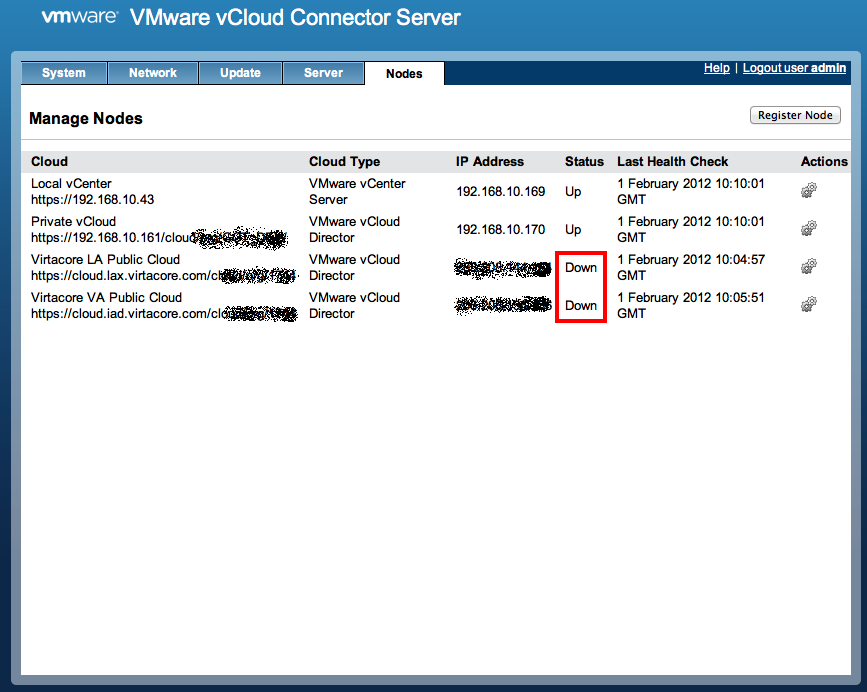This screenshot has height=692, width=867.
Task: Click VMware vCenter Server cloud type cell
Action: (357, 191)
